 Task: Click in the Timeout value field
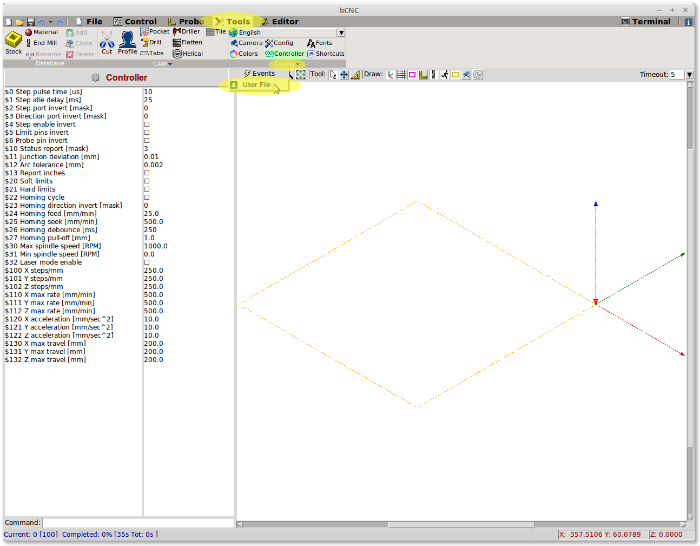pyautogui.click(x=677, y=75)
